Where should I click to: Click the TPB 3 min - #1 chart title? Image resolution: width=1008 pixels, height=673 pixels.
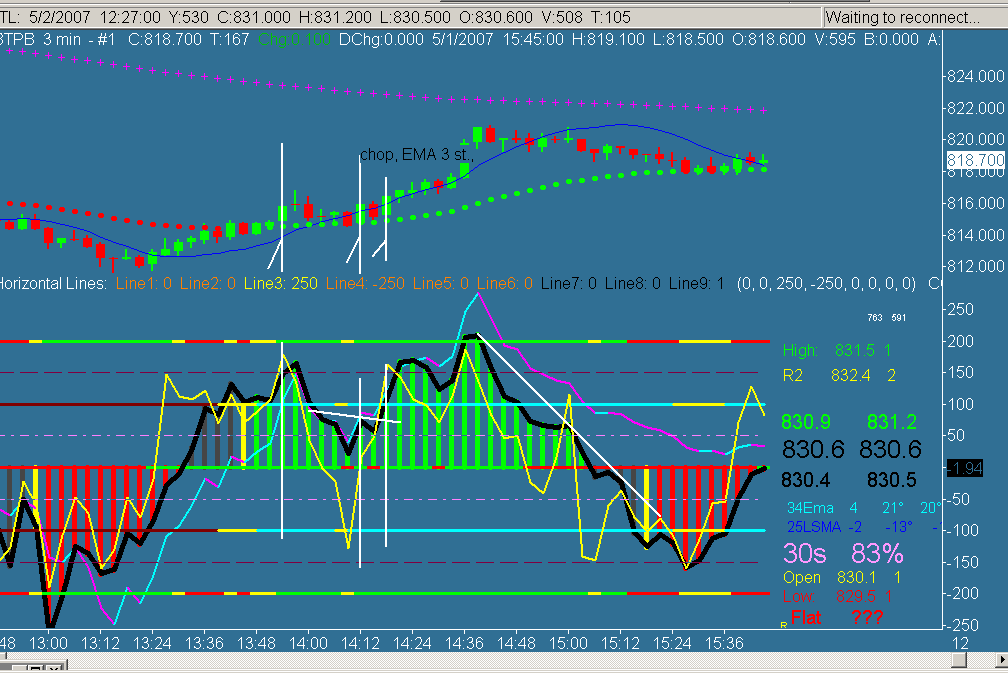pos(58,39)
